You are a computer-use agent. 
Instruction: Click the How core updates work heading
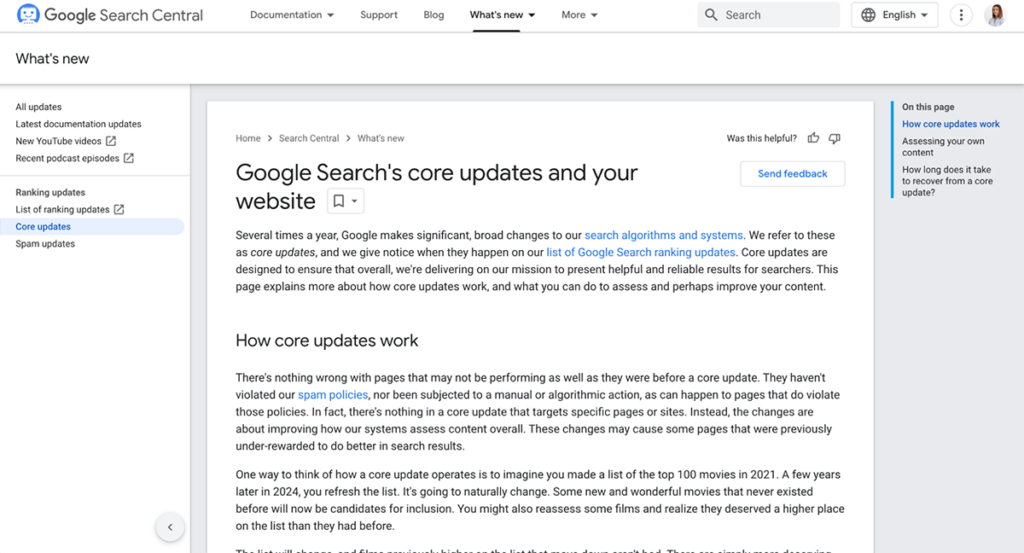tap(327, 340)
